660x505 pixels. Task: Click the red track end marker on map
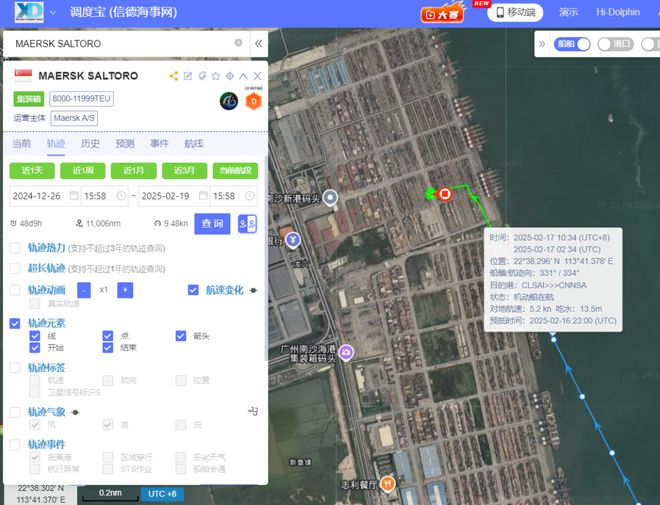tap(444, 194)
